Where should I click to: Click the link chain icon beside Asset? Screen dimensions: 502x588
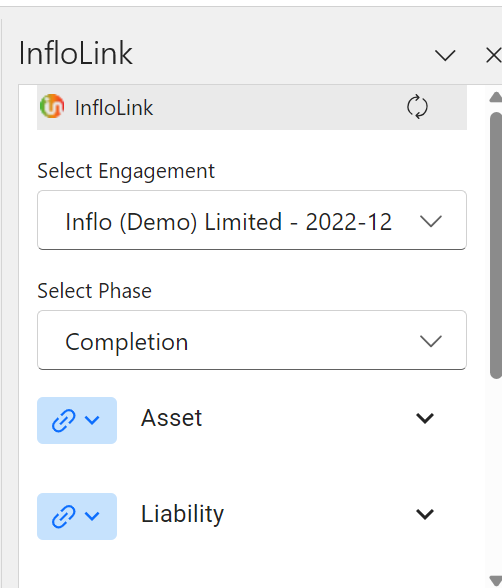click(x=63, y=420)
